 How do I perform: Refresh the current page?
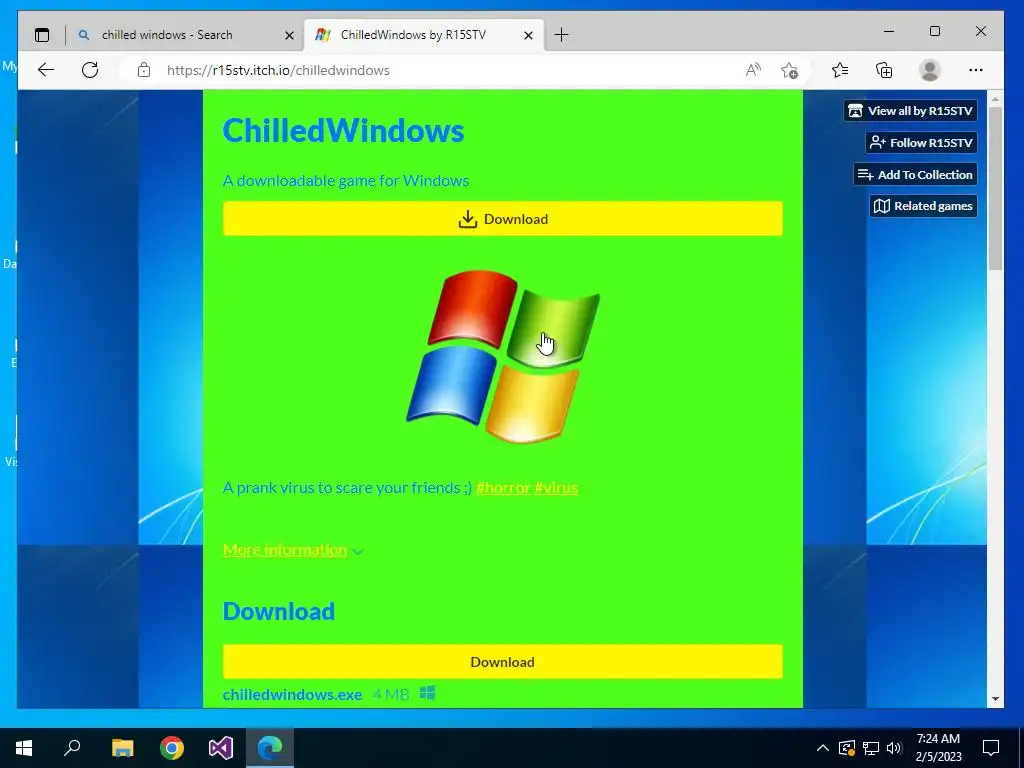click(90, 70)
